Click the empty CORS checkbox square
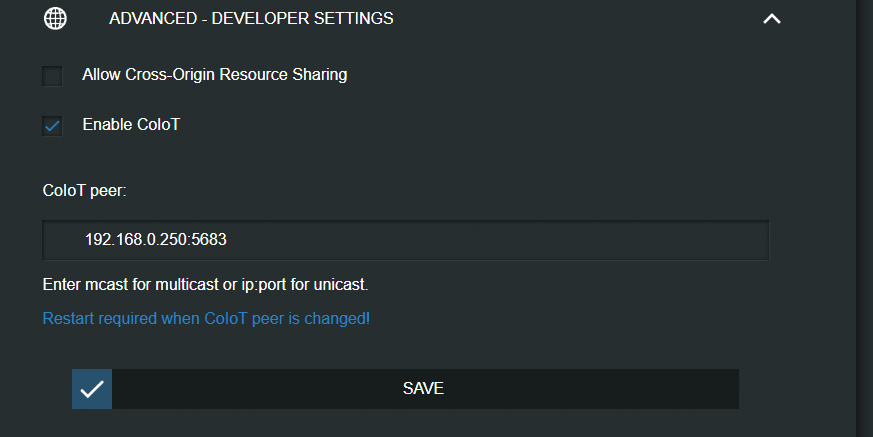Image resolution: width=873 pixels, height=437 pixels. pos(52,75)
